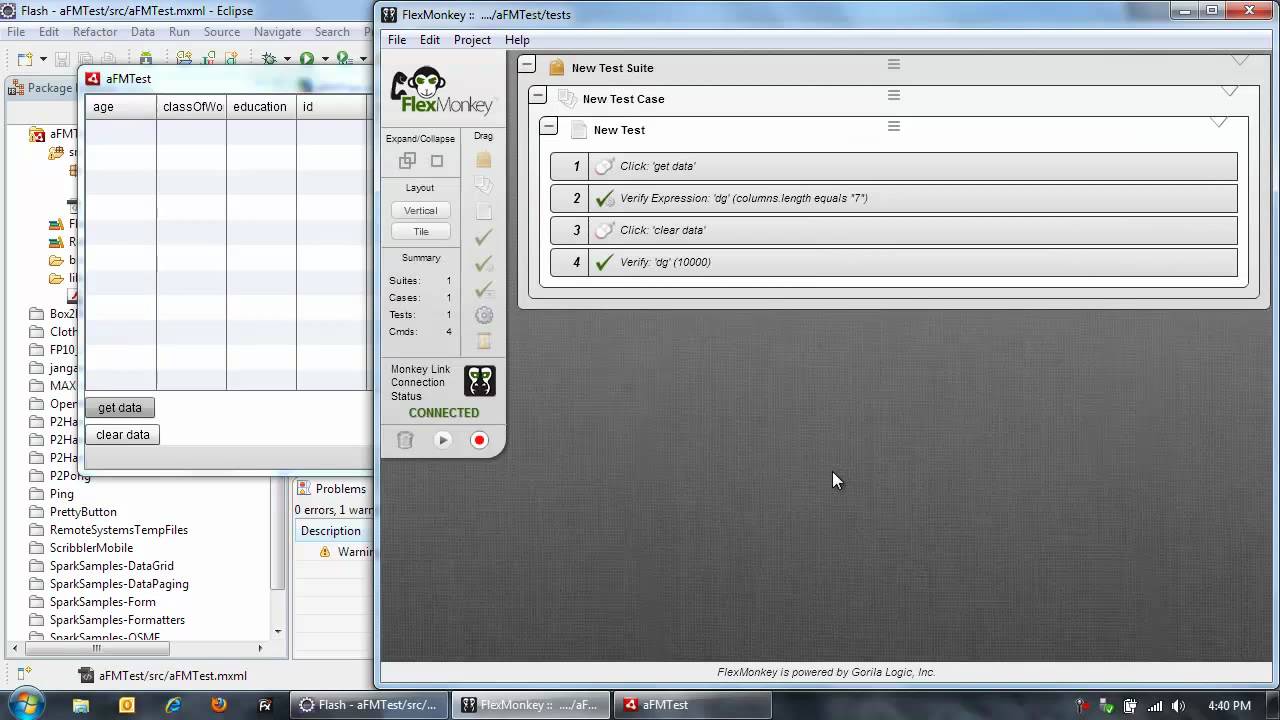The width and height of the screenshot is (1280, 720).
Task: Click the dropdown triangle on New Test Suite row
Action: pyautogui.click(x=1240, y=62)
